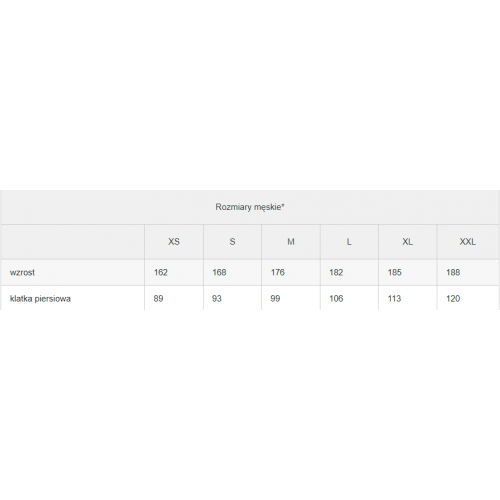Image resolution: width=500 pixels, height=500 pixels.
Task: Click the 'klatka piersiowa' row label
Action: tap(40, 299)
